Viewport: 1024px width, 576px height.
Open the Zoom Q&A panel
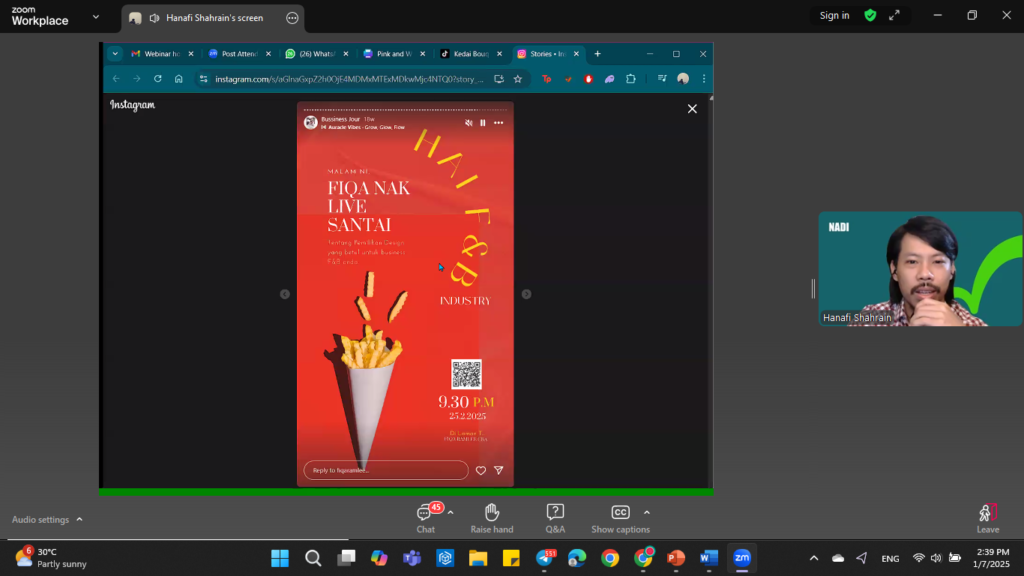pos(555,519)
